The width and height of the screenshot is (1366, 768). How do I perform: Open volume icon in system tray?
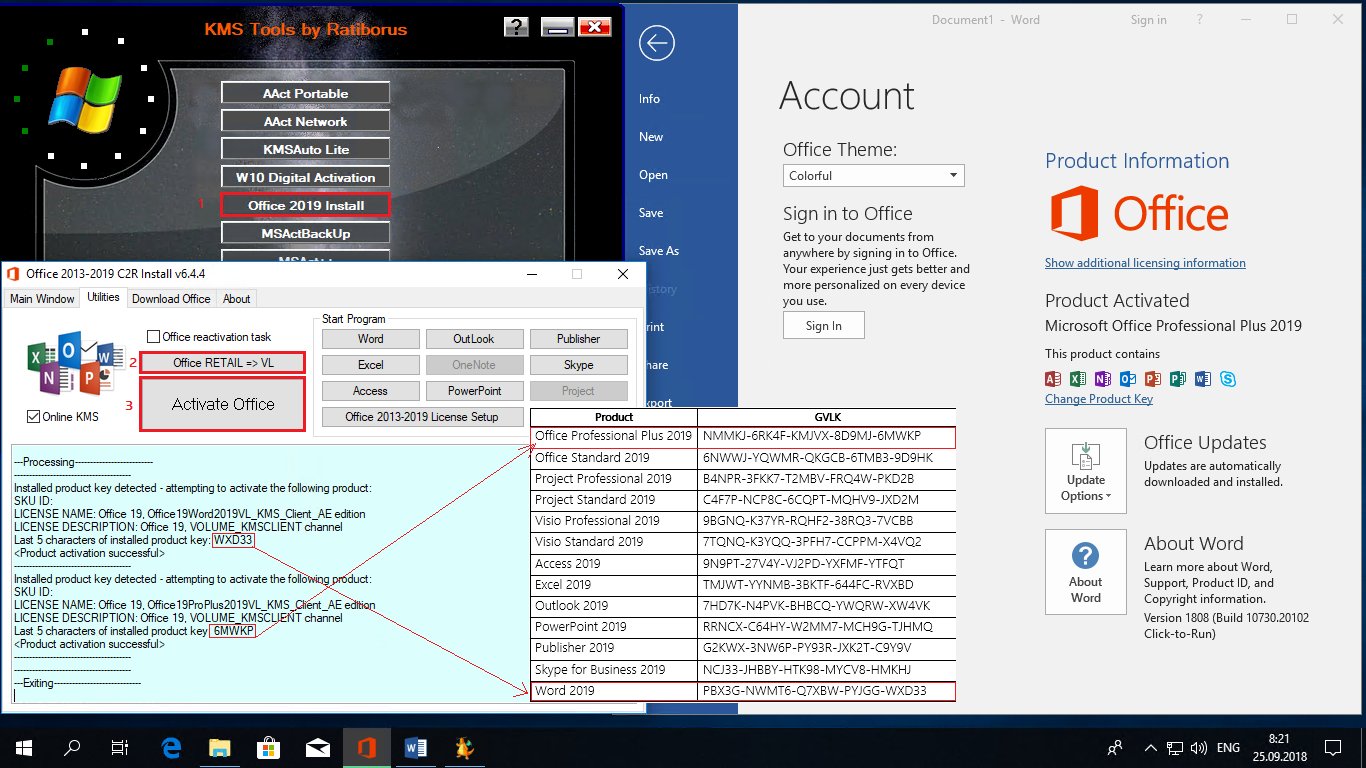tap(1200, 747)
